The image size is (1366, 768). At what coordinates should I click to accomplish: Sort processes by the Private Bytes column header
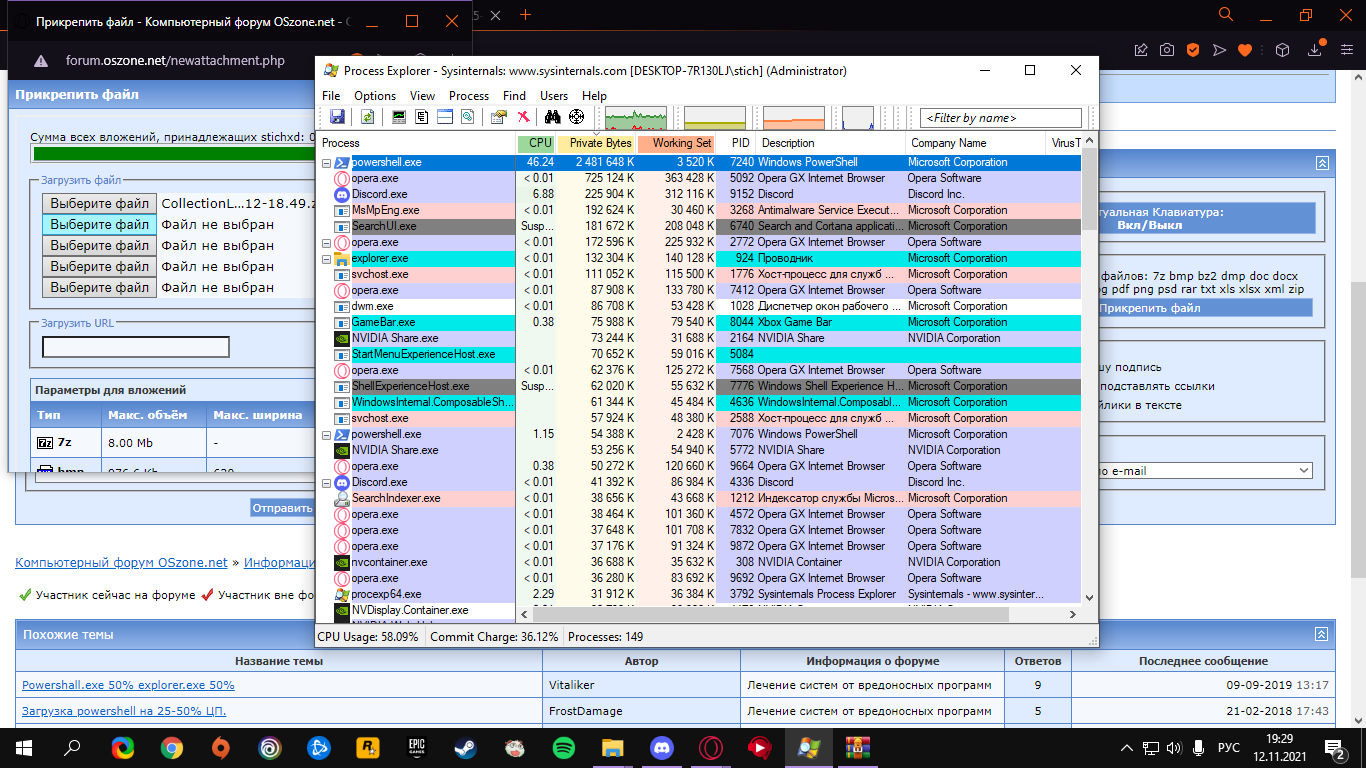pos(596,143)
